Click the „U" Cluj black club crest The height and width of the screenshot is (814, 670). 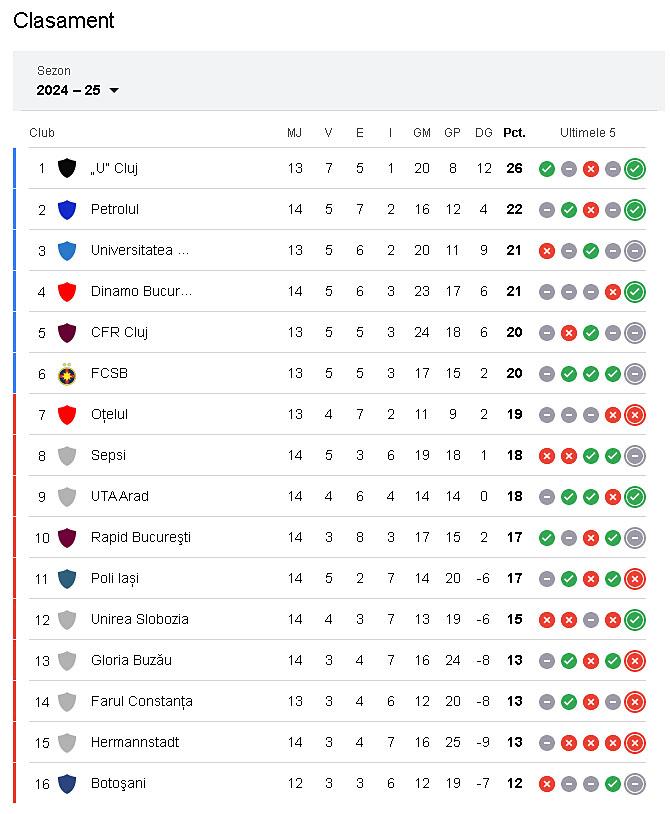click(67, 168)
